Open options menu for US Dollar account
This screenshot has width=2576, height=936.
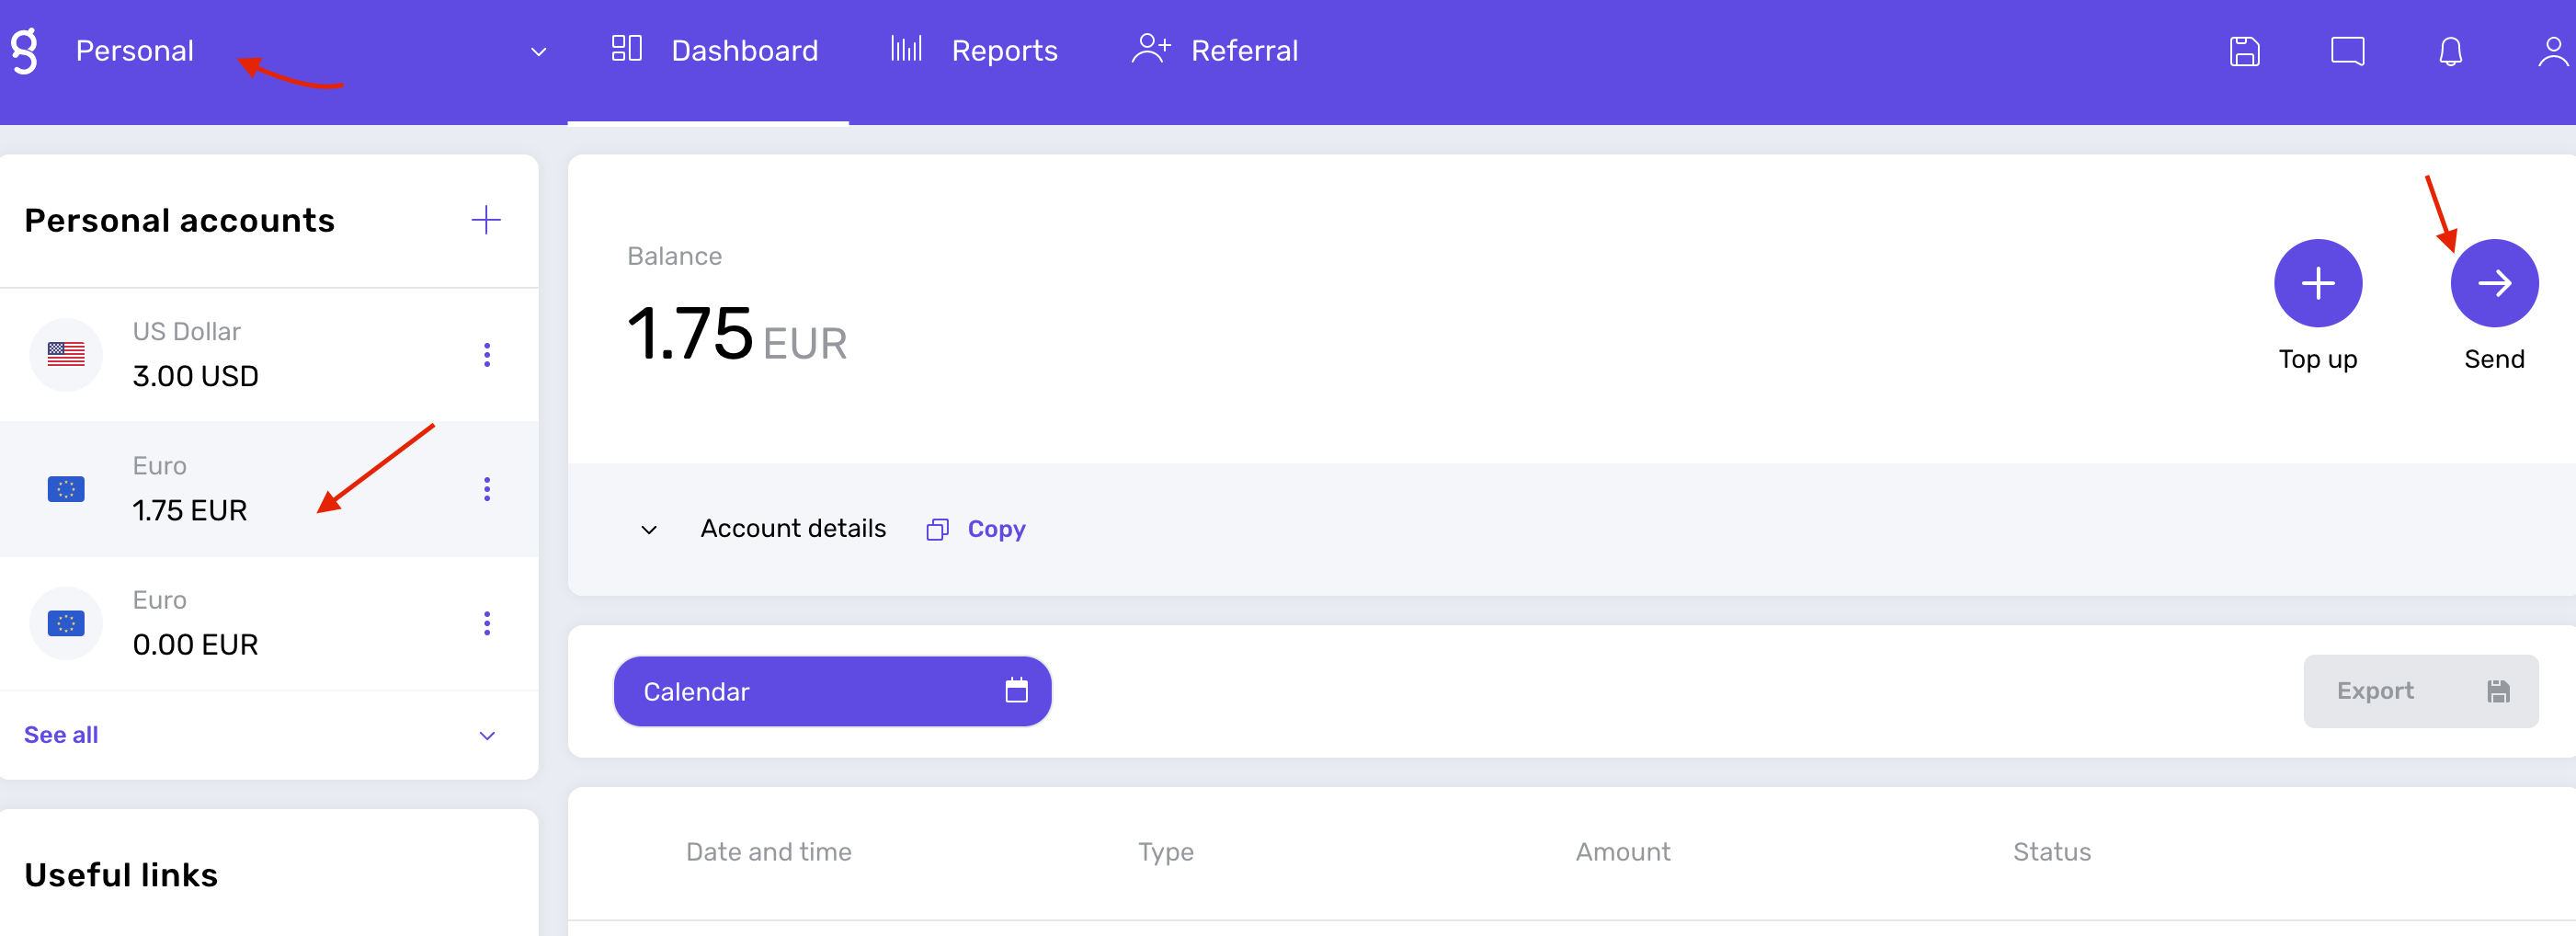pyautogui.click(x=487, y=354)
